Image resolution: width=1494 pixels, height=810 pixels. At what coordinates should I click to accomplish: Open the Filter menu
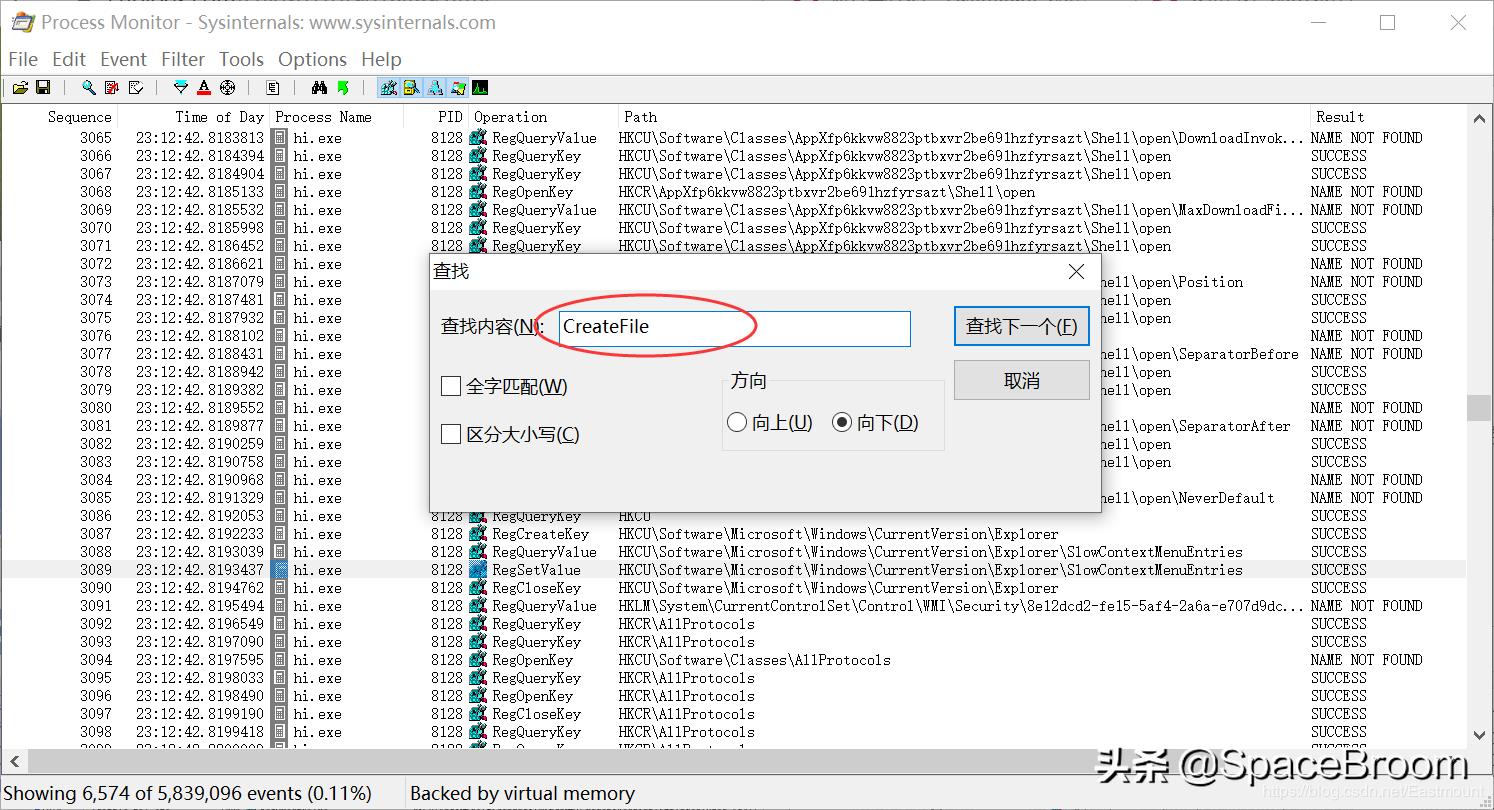[x=183, y=59]
